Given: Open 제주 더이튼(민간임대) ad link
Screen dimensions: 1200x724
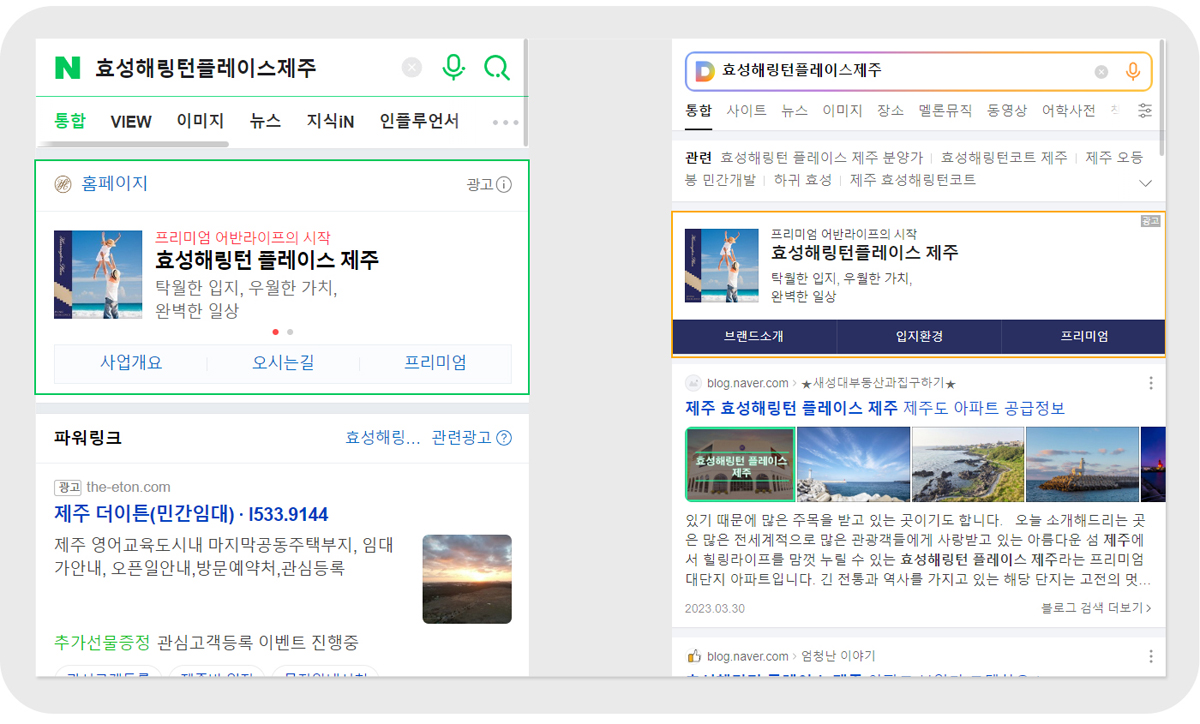Looking at the screenshot, I should [191, 514].
